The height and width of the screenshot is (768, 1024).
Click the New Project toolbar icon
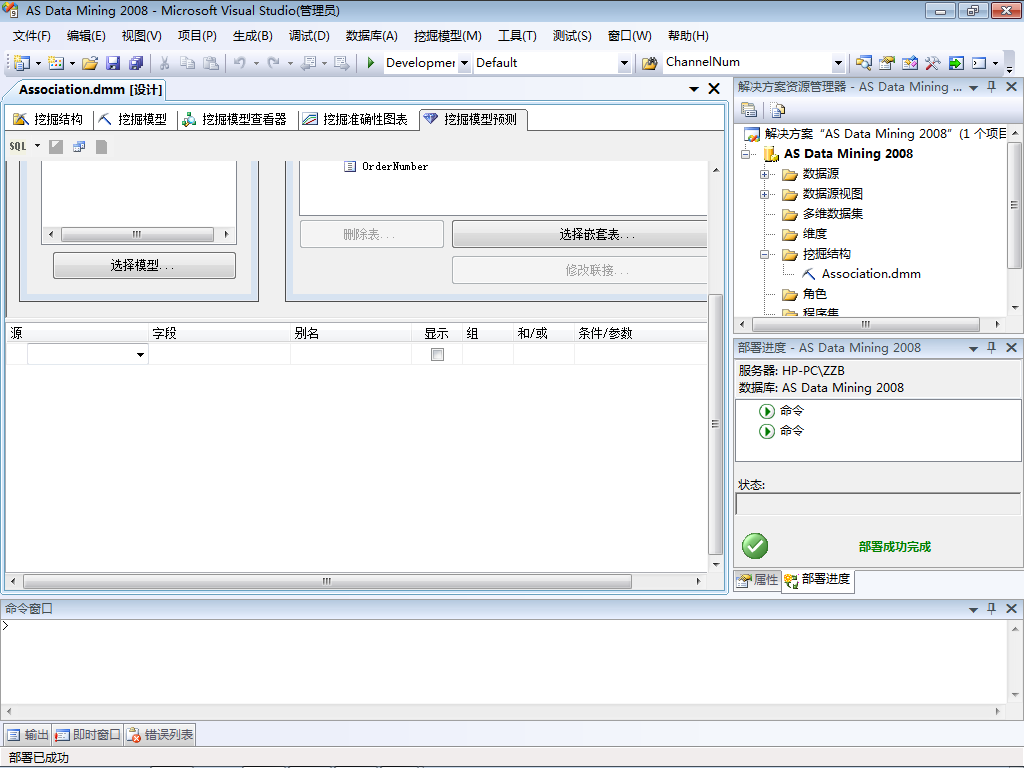22,63
